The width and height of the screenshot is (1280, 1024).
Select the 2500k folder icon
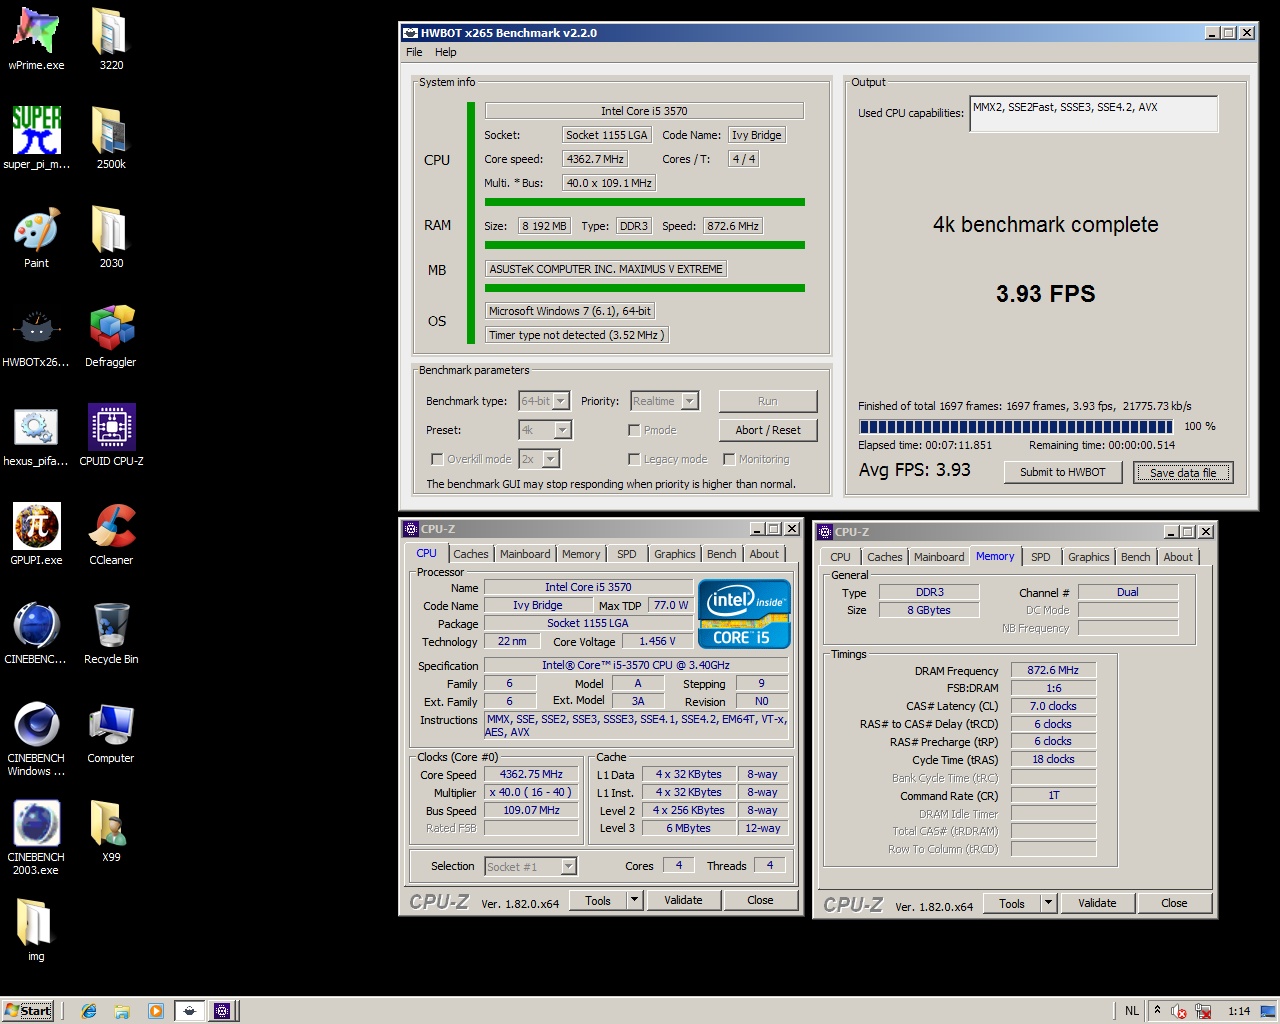tap(111, 139)
